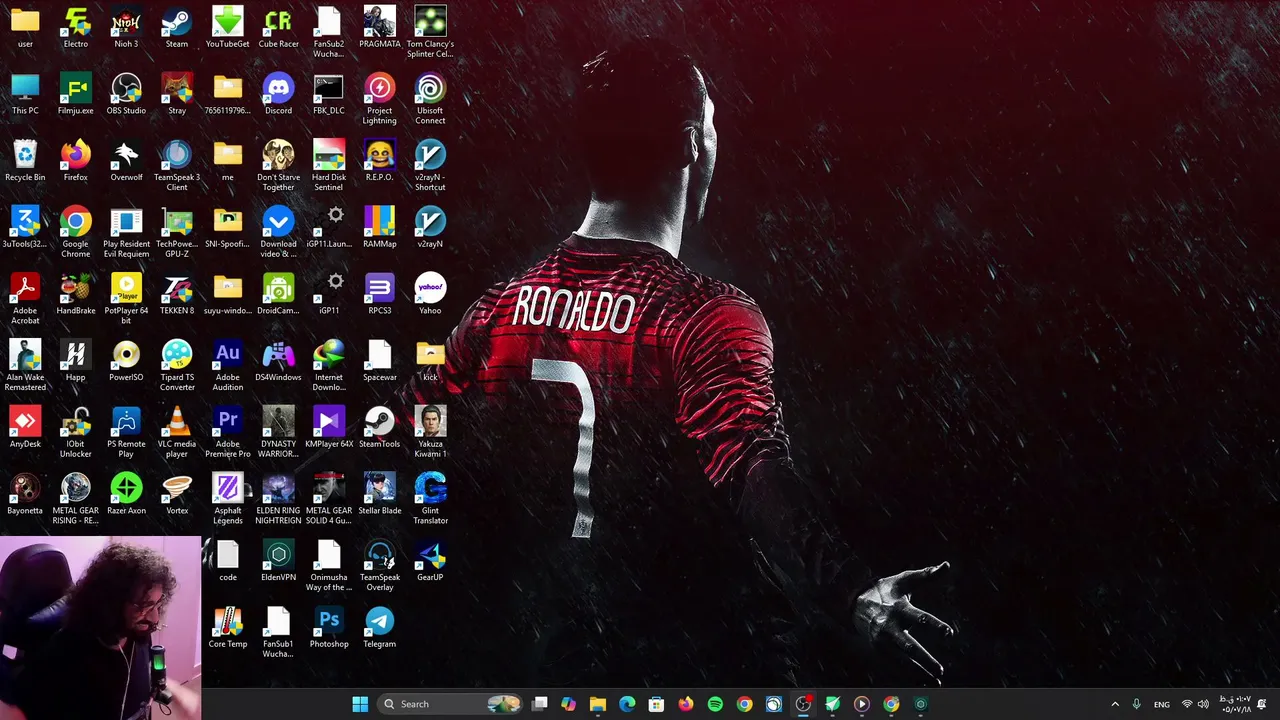Image resolution: width=1280 pixels, height=720 pixels.
Task: Launch the Discord desktop icon
Action: [x=278, y=94]
